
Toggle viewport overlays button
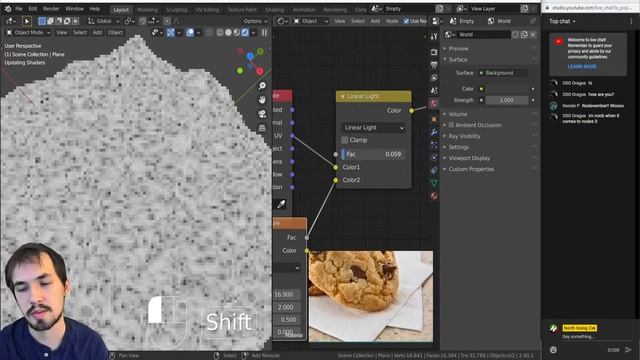pyautogui.click(x=190, y=32)
